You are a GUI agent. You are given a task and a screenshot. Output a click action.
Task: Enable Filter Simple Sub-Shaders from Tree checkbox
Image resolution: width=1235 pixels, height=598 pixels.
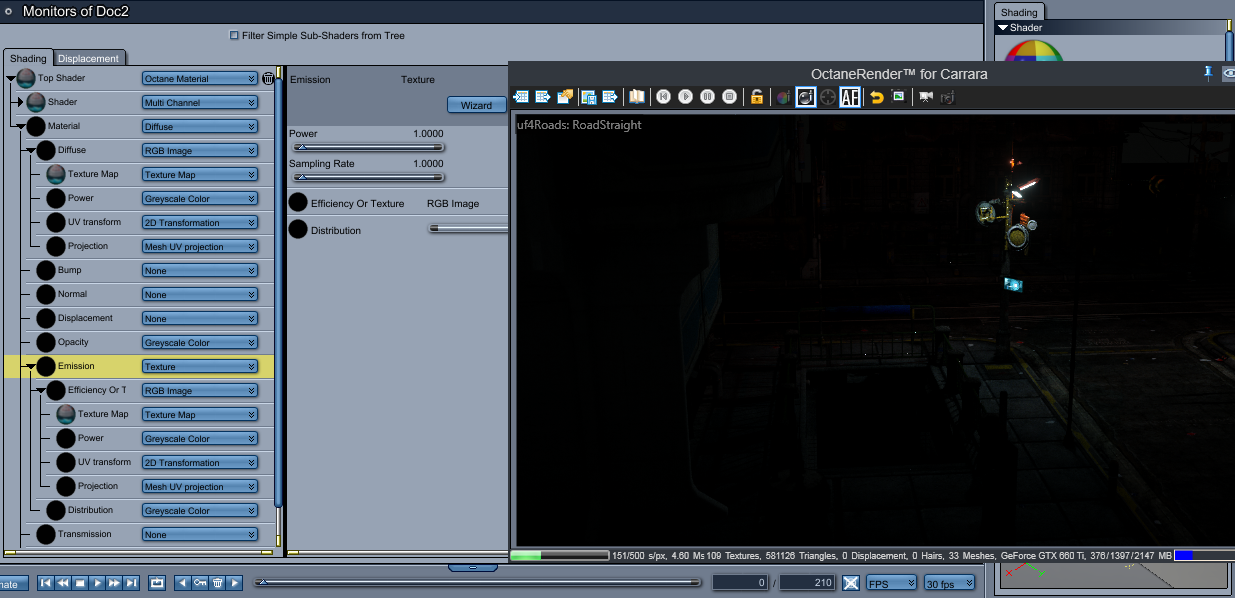click(234, 35)
